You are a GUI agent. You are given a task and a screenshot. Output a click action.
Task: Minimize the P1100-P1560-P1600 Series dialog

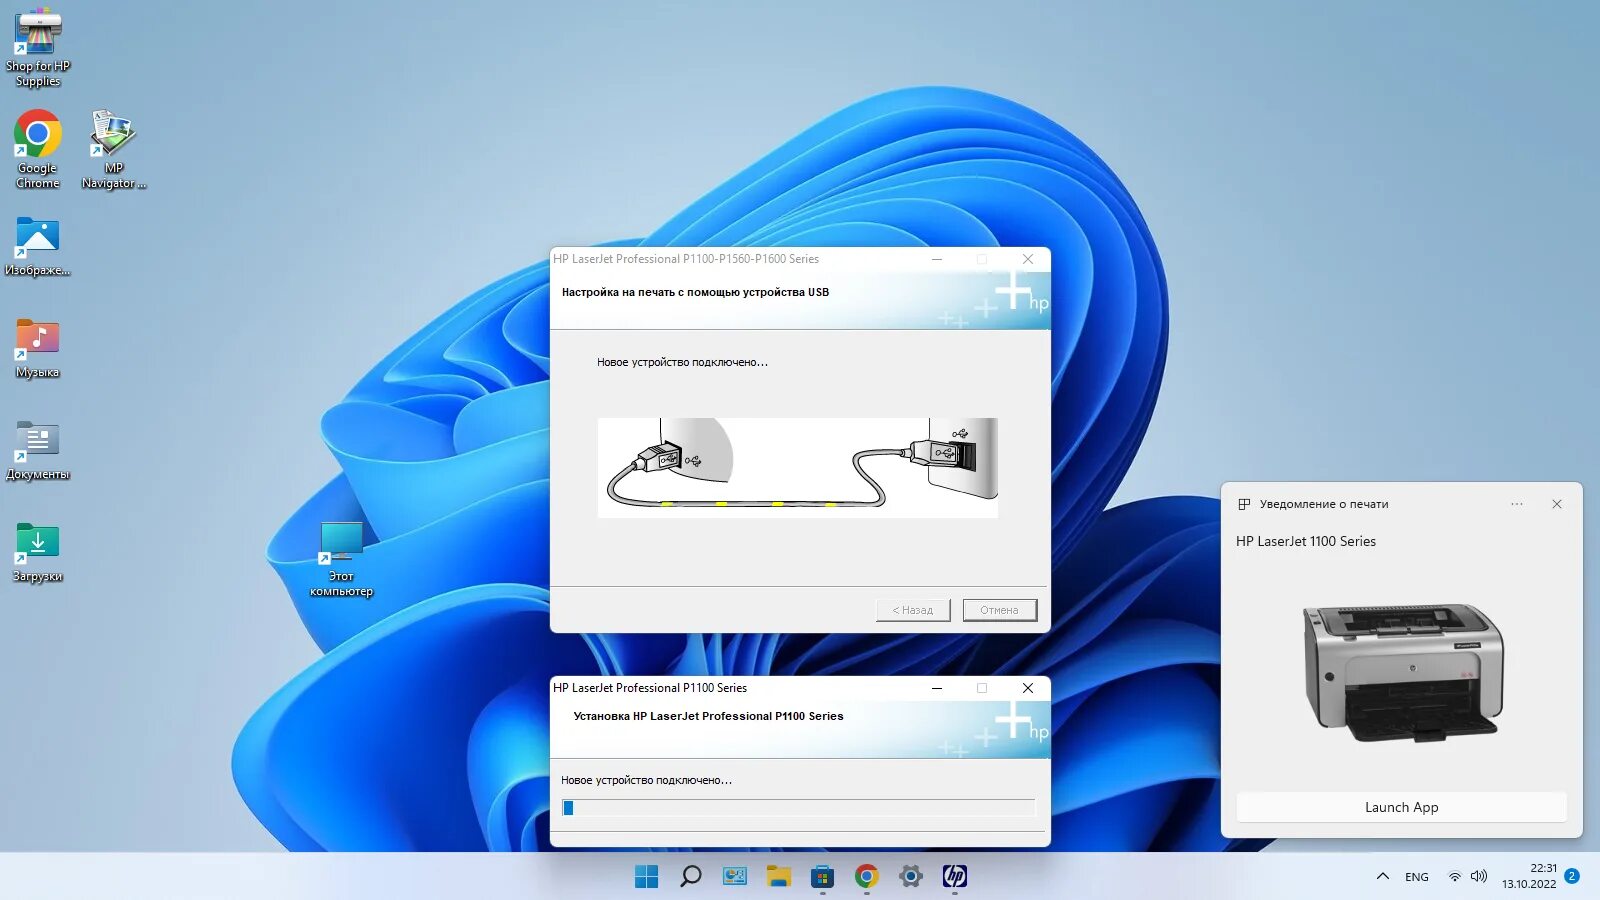pos(937,259)
